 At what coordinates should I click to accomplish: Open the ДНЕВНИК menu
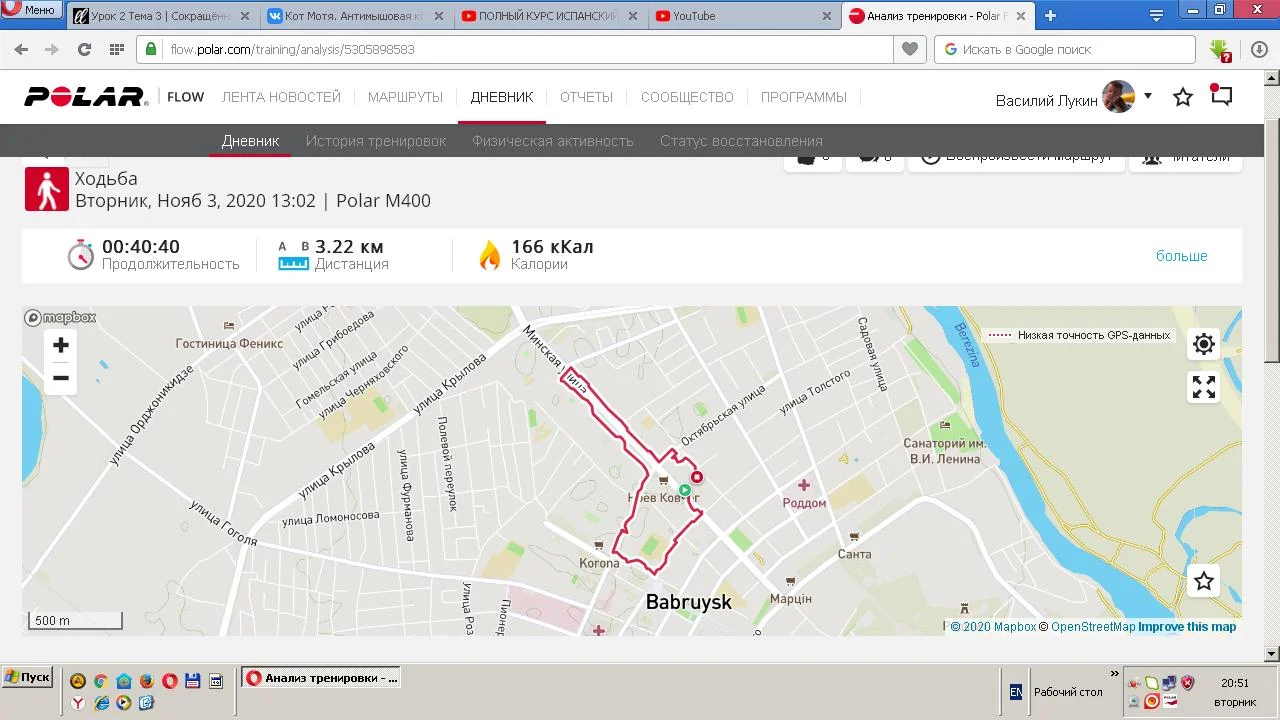tap(502, 97)
